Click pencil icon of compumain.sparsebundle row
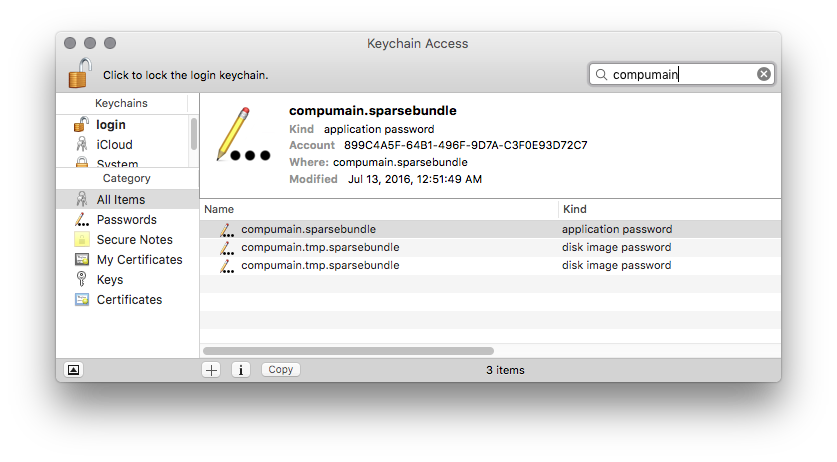 (x=227, y=230)
